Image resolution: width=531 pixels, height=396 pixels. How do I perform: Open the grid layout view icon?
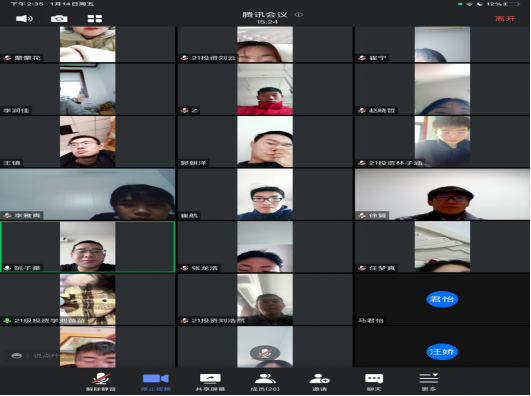[x=94, y=18]
